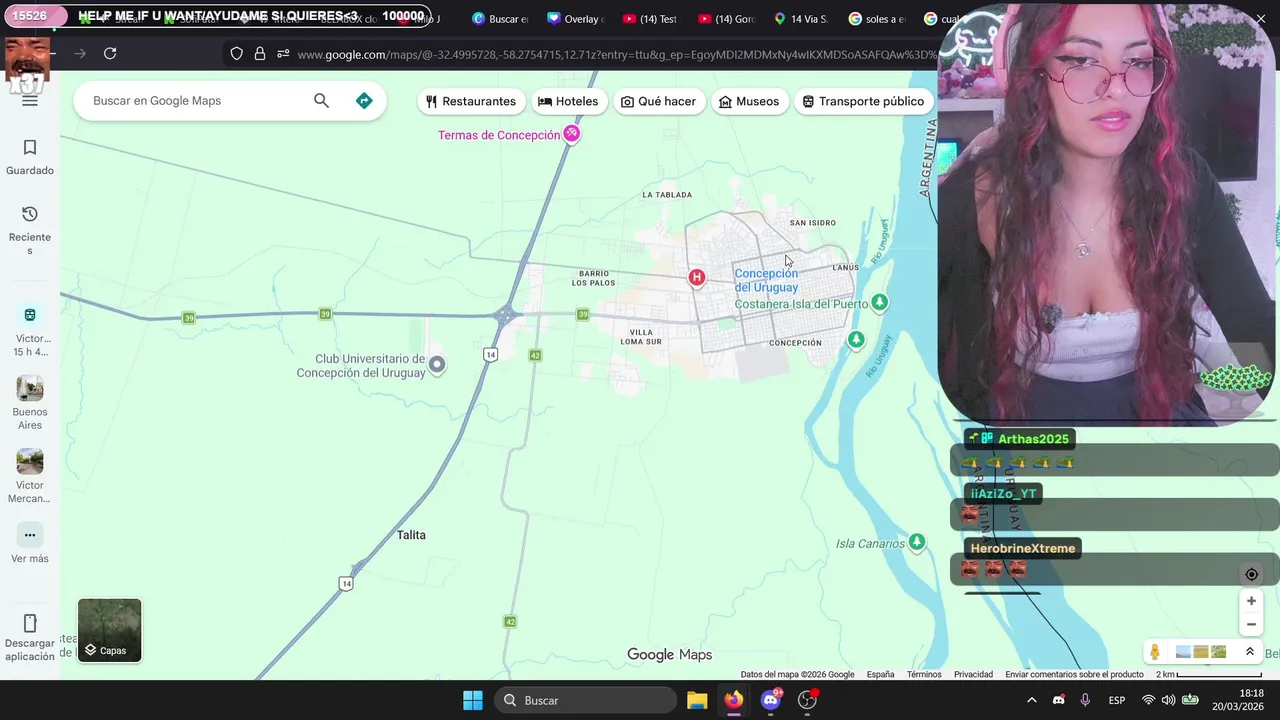Show hidden system tray icons chevron
The image size is (1280, 720).
pyautogui.click(x=1032, y=700)
